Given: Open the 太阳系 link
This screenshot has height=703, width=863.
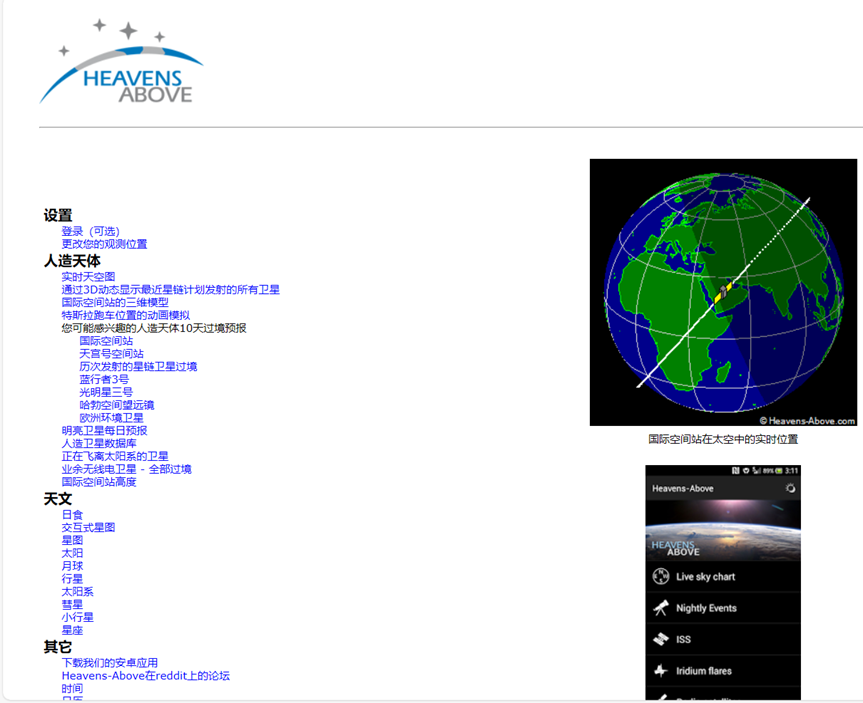Looking at the screenshot, I should (78, 592).
